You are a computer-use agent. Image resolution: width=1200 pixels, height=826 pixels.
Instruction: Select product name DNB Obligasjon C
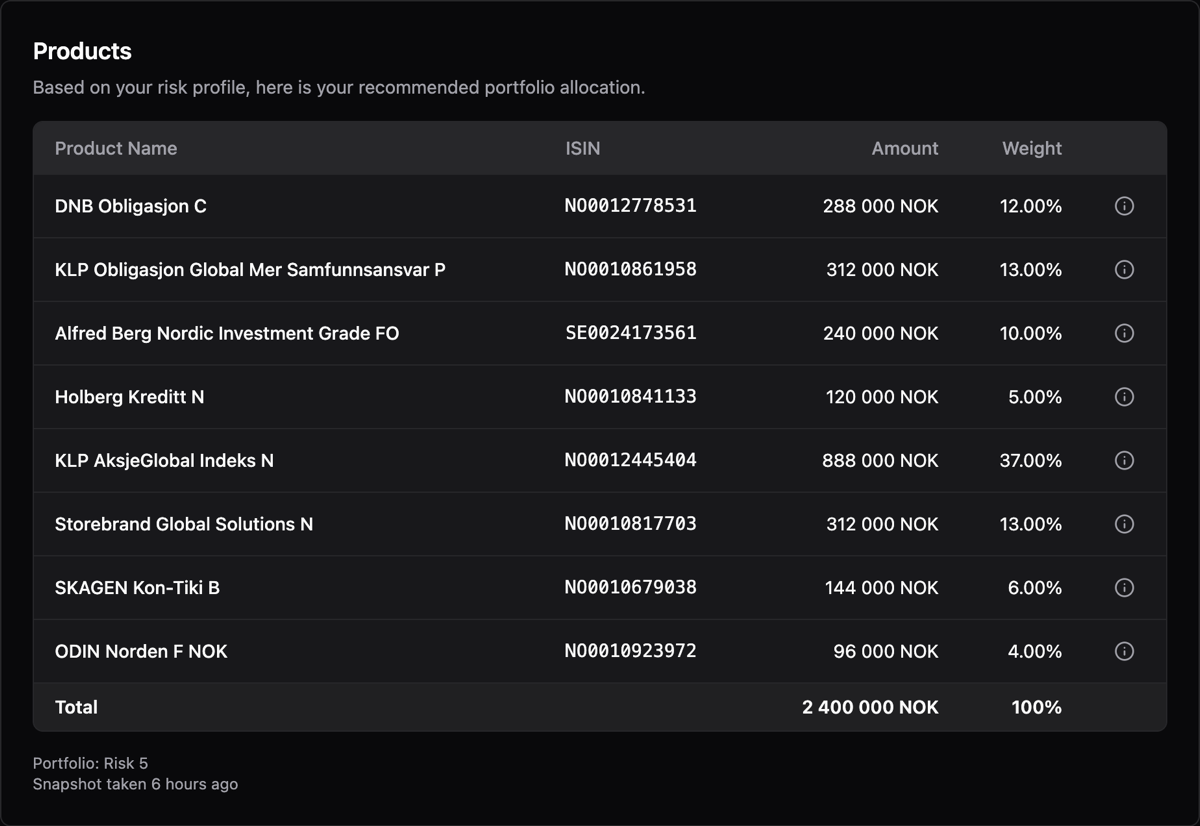[x=131, y=206]
